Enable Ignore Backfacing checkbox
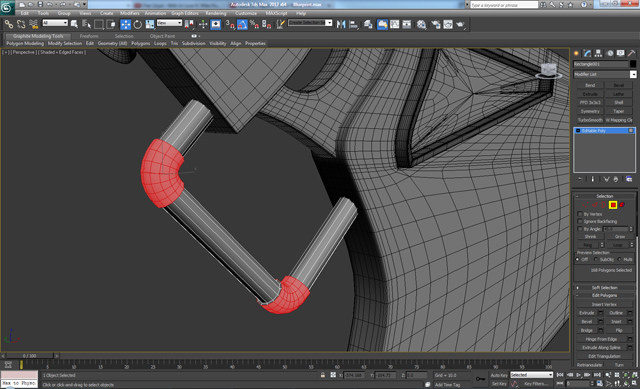The width and height of the screenshot is (640, 389). 580,221
